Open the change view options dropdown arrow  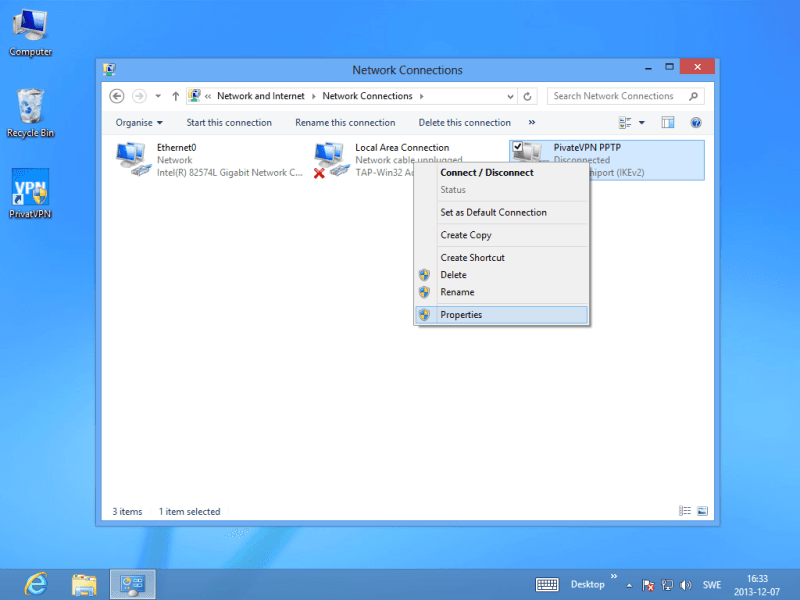[x=642, y=122]
